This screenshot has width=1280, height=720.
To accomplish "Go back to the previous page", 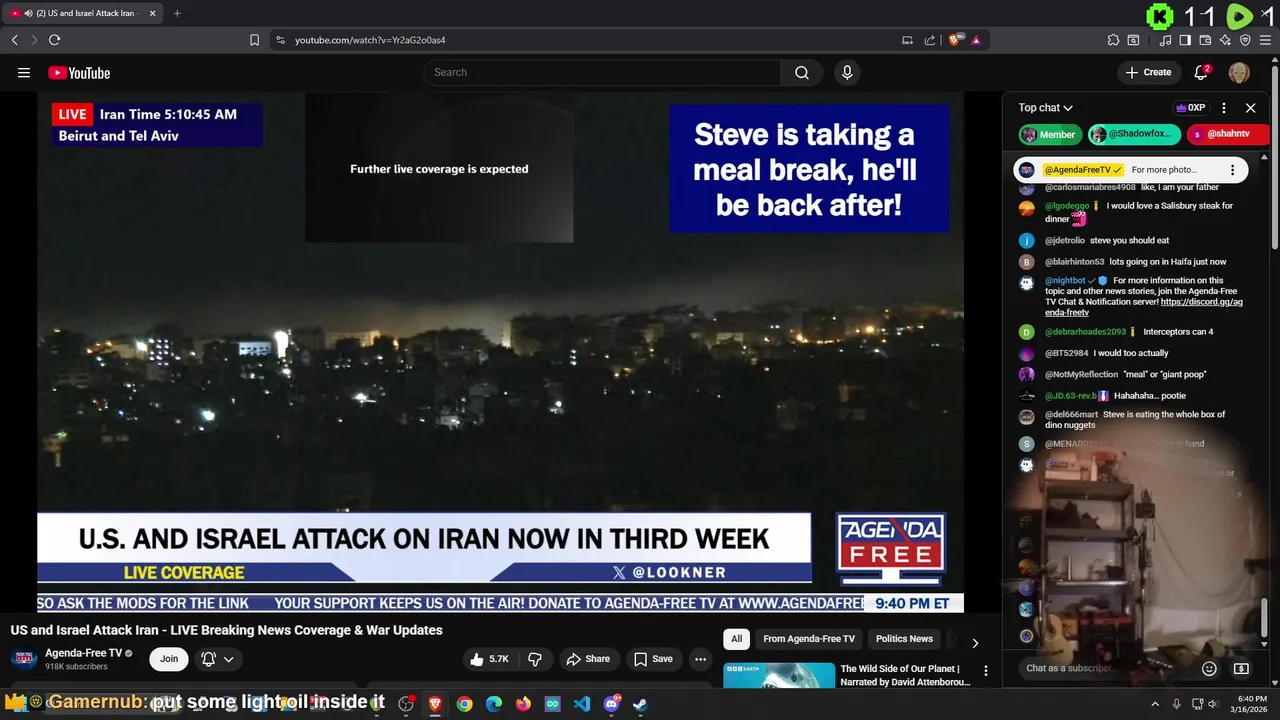I will click(15, 40).
